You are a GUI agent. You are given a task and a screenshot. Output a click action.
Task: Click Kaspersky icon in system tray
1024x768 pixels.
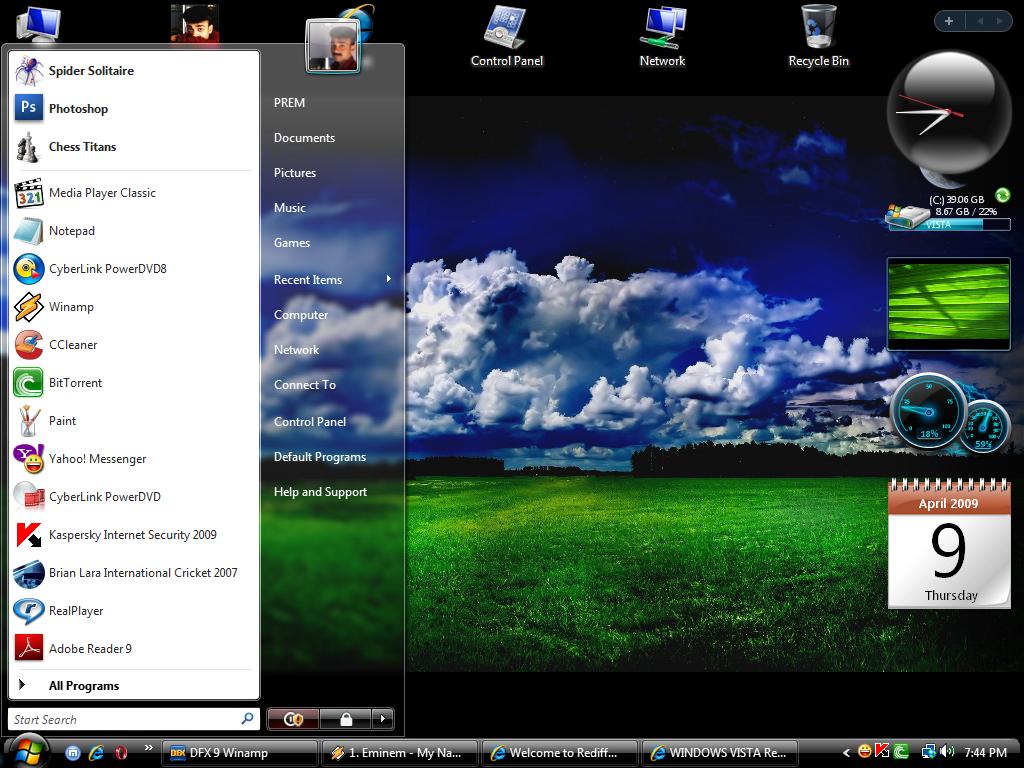[882, 751]
